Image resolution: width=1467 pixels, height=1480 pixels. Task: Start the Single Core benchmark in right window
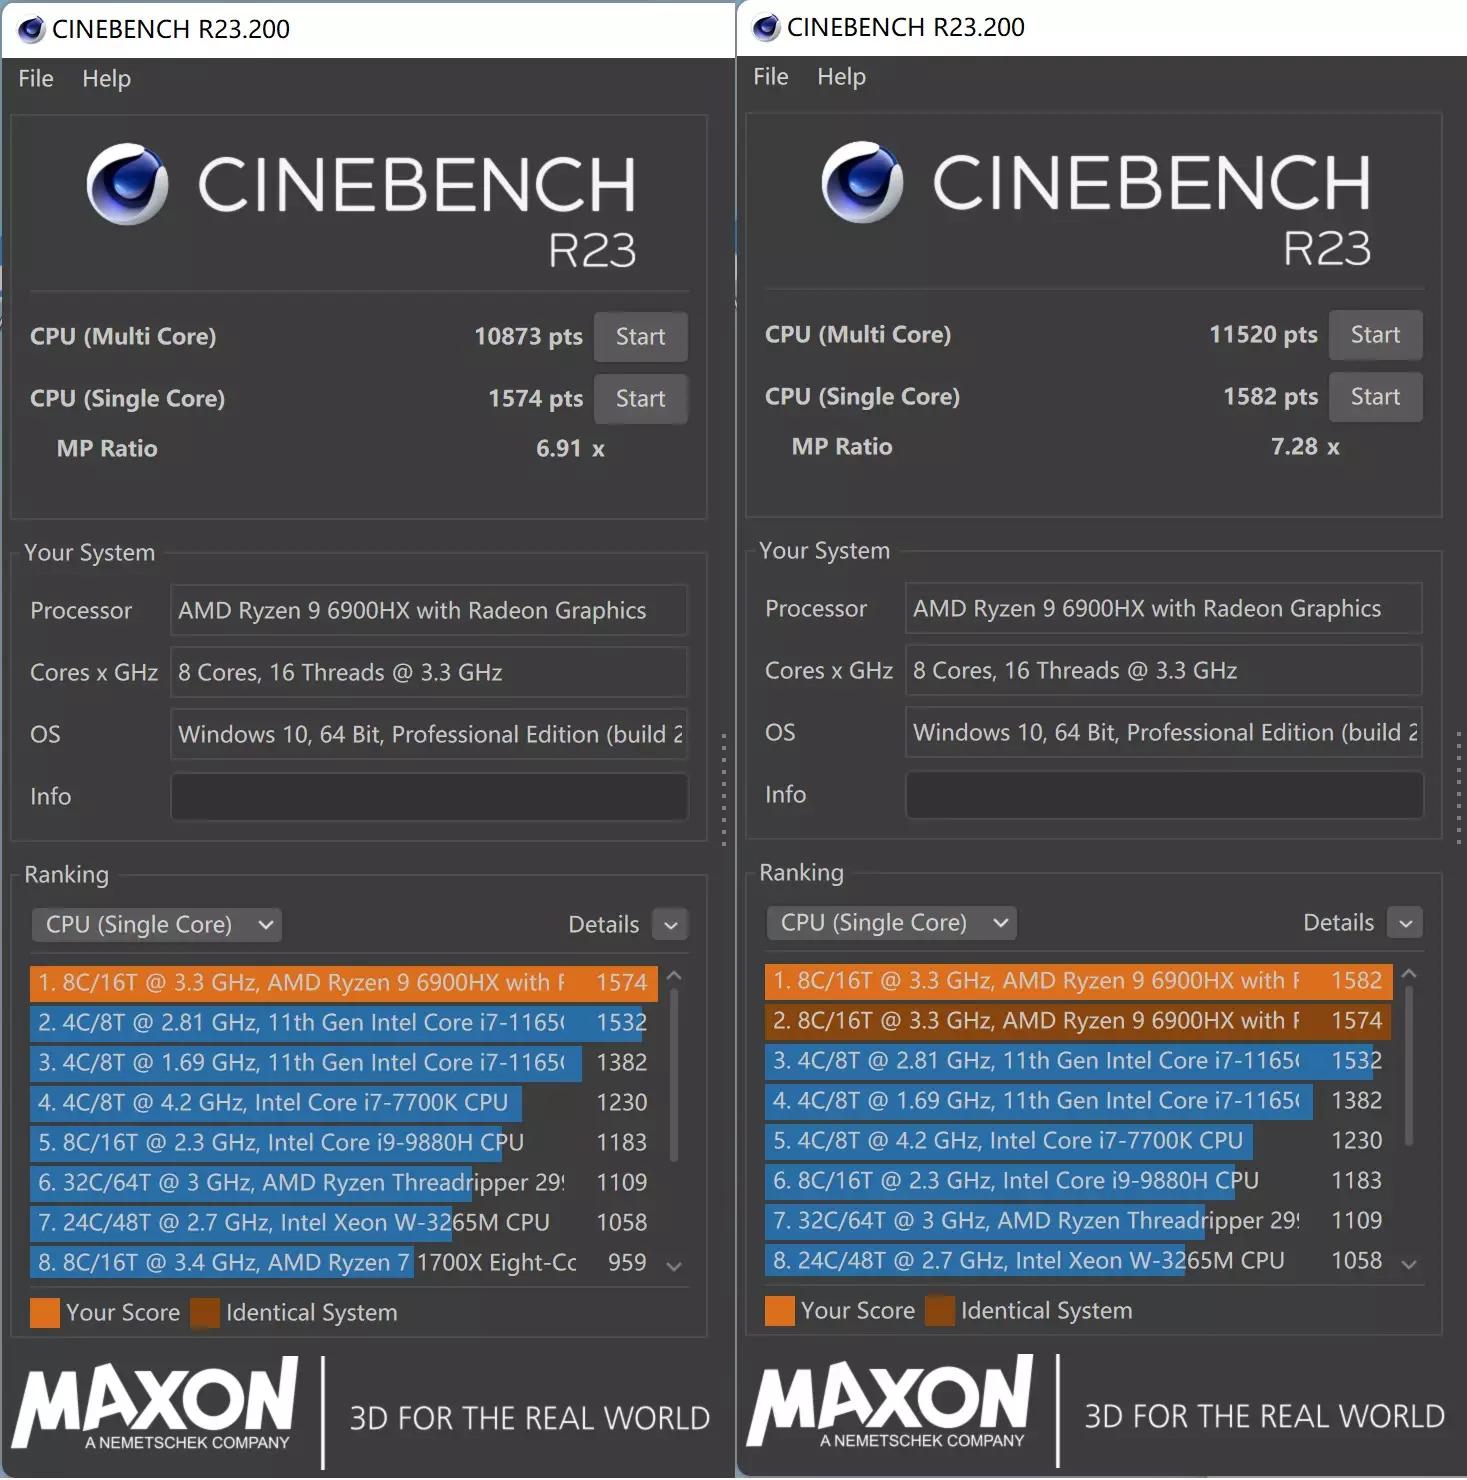(1375, 396)
